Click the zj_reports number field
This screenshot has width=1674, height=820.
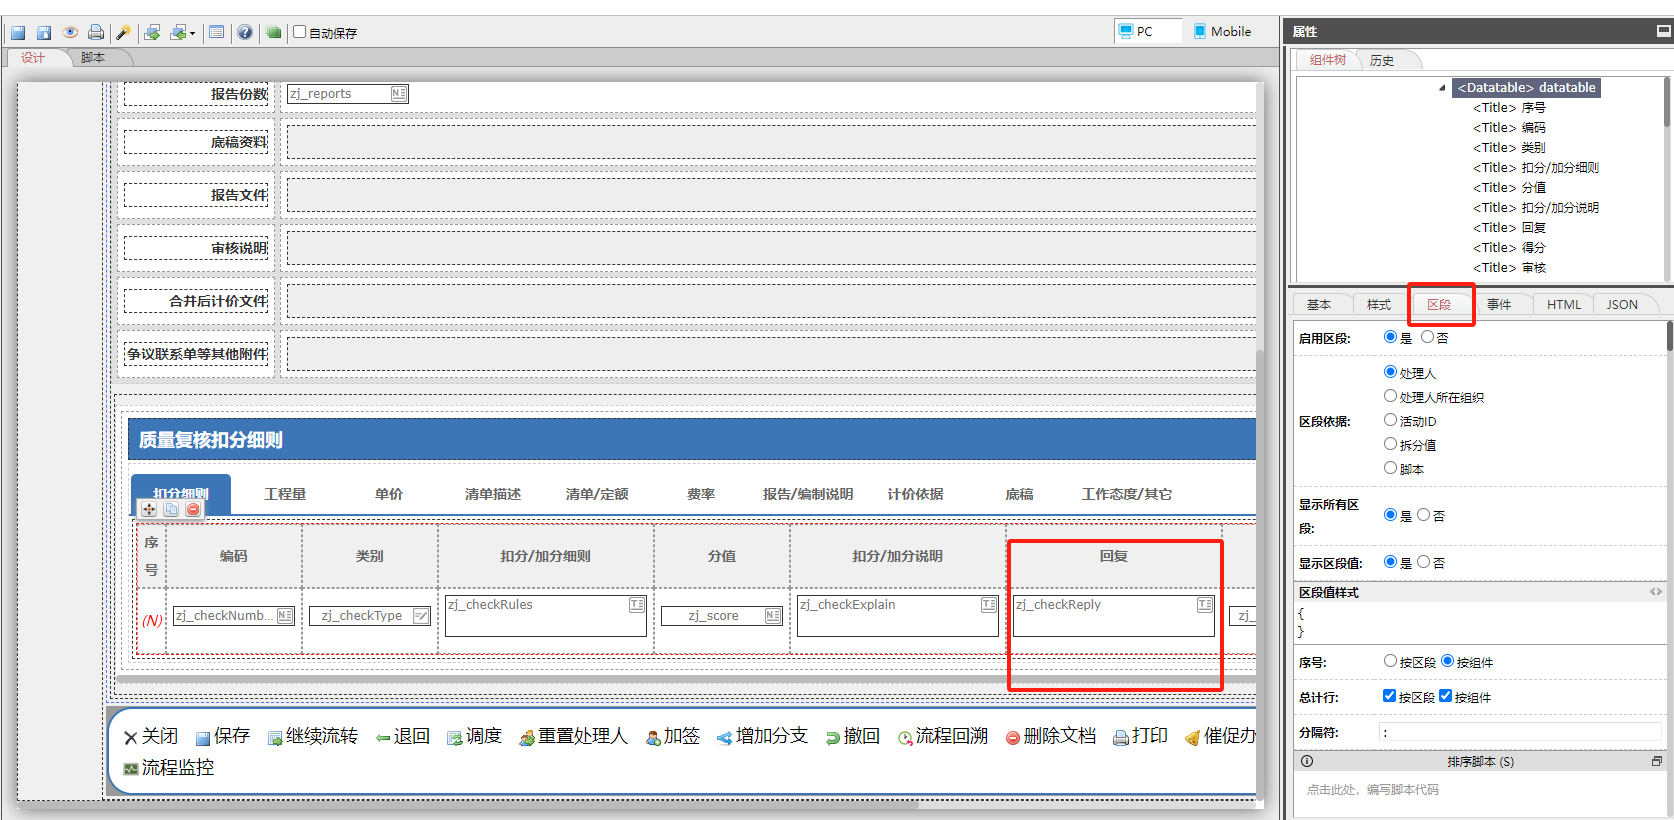348,94
